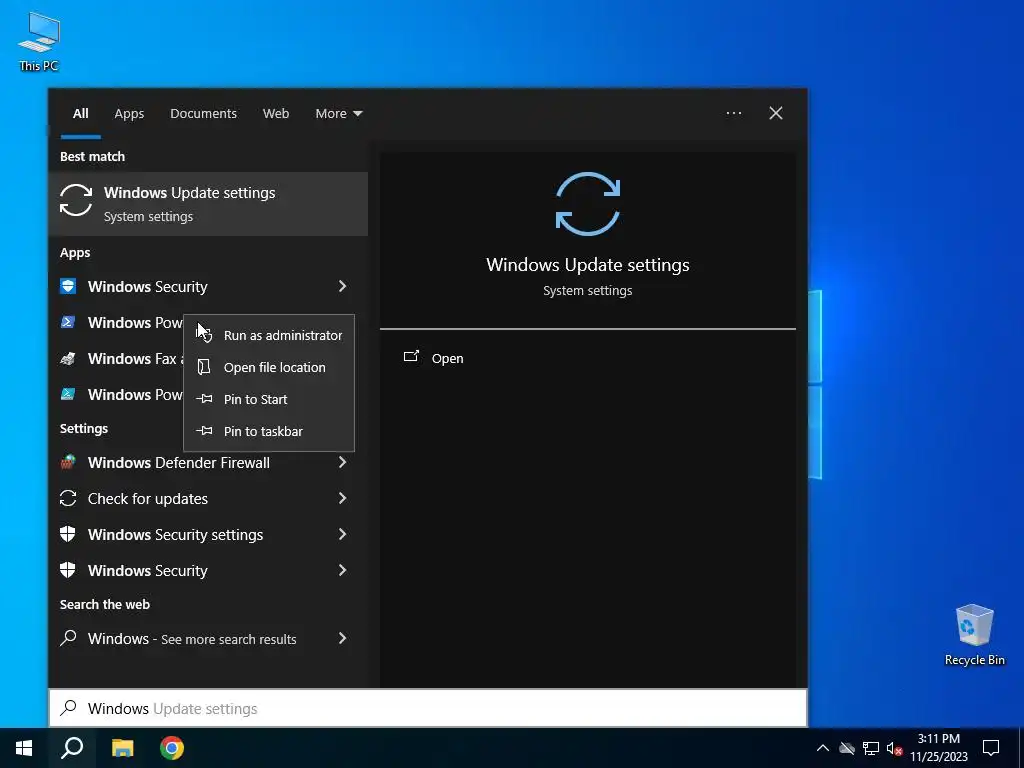Expand Check for updates result arrow
Image resolution: width=1024 pixels, height=768 pixels.
[342, 498]
